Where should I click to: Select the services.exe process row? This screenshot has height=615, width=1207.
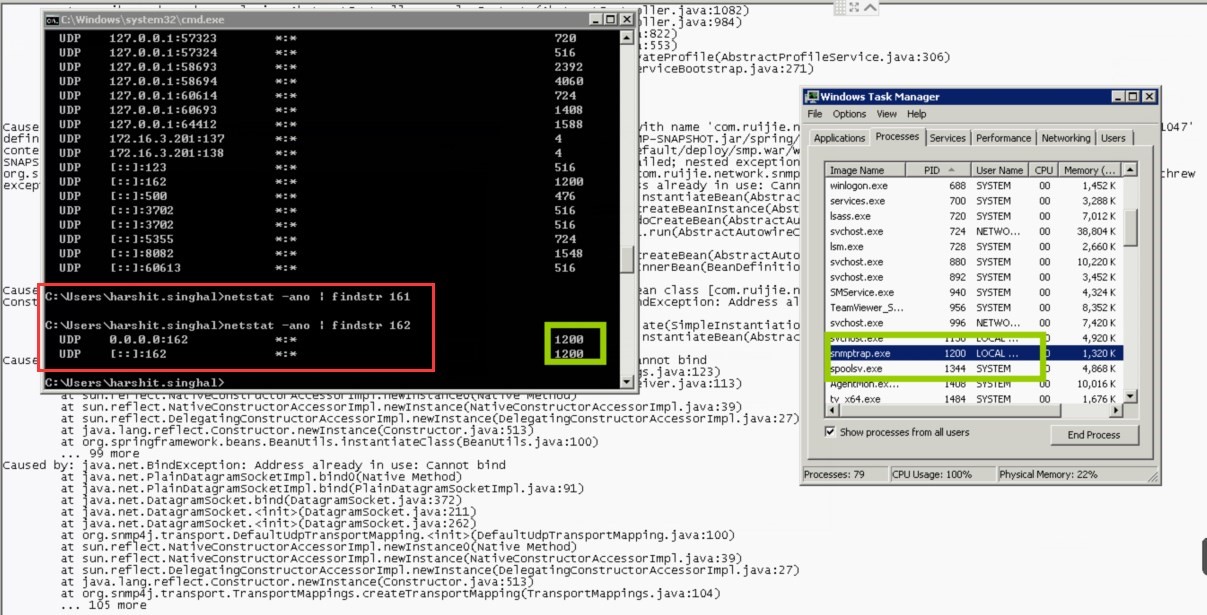click(974, 201)
